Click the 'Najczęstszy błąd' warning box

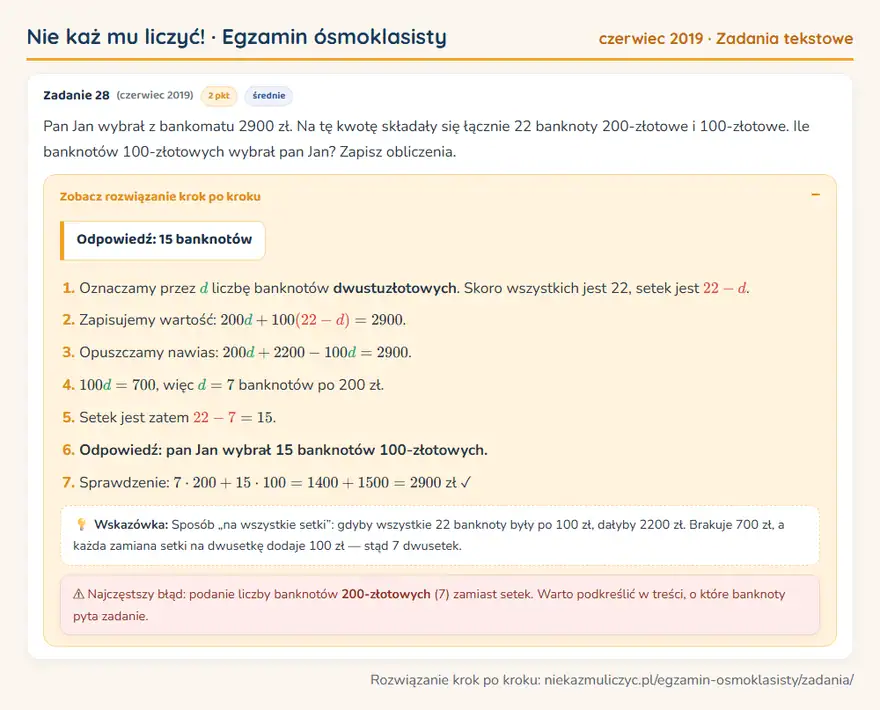pos(440,605)
